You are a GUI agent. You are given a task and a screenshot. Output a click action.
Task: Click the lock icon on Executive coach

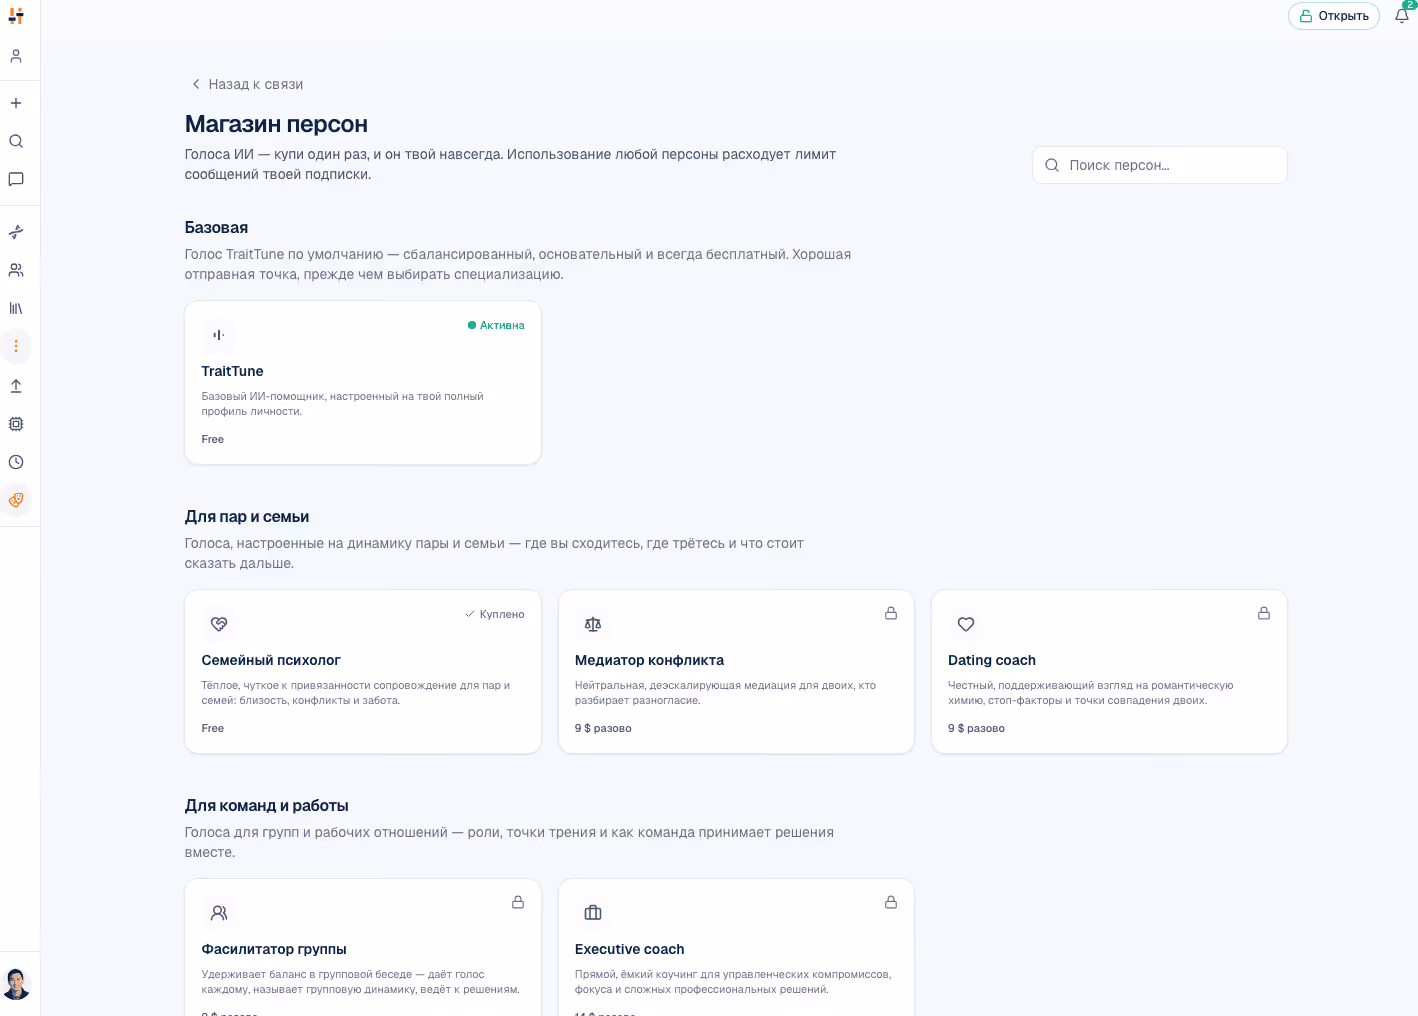(x=891, y=902)
